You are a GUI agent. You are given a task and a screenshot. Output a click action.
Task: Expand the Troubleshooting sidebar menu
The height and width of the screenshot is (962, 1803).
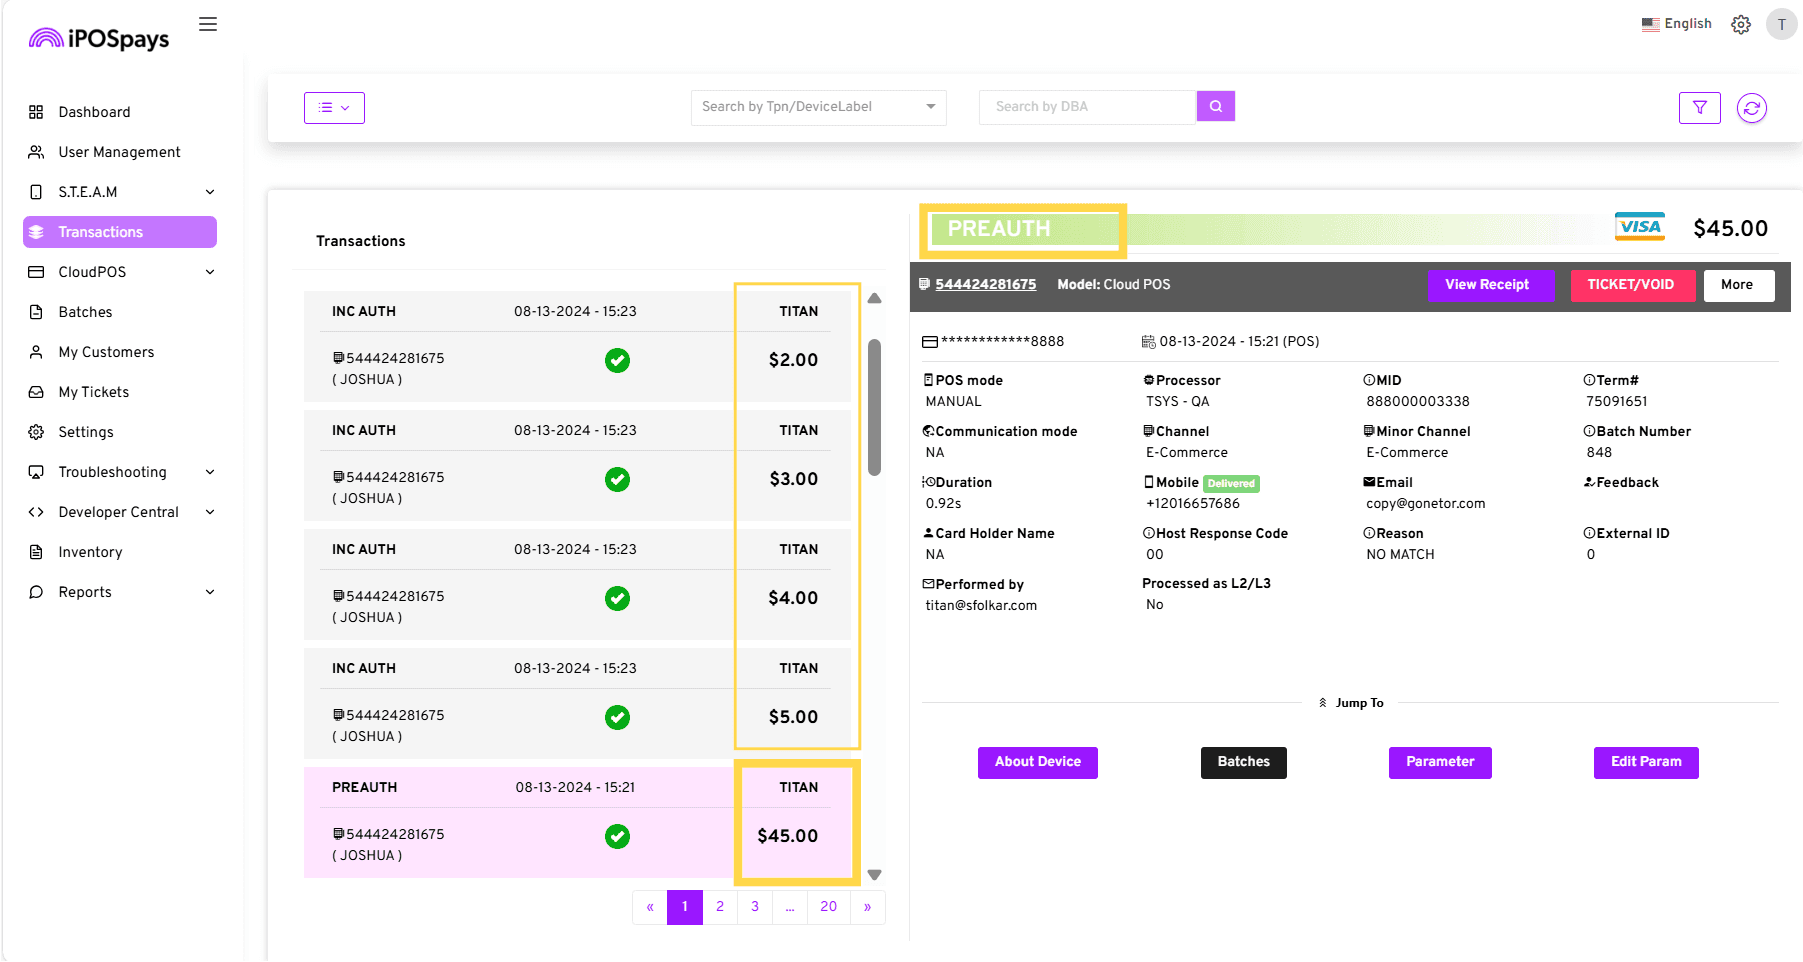tap(120, 472)
